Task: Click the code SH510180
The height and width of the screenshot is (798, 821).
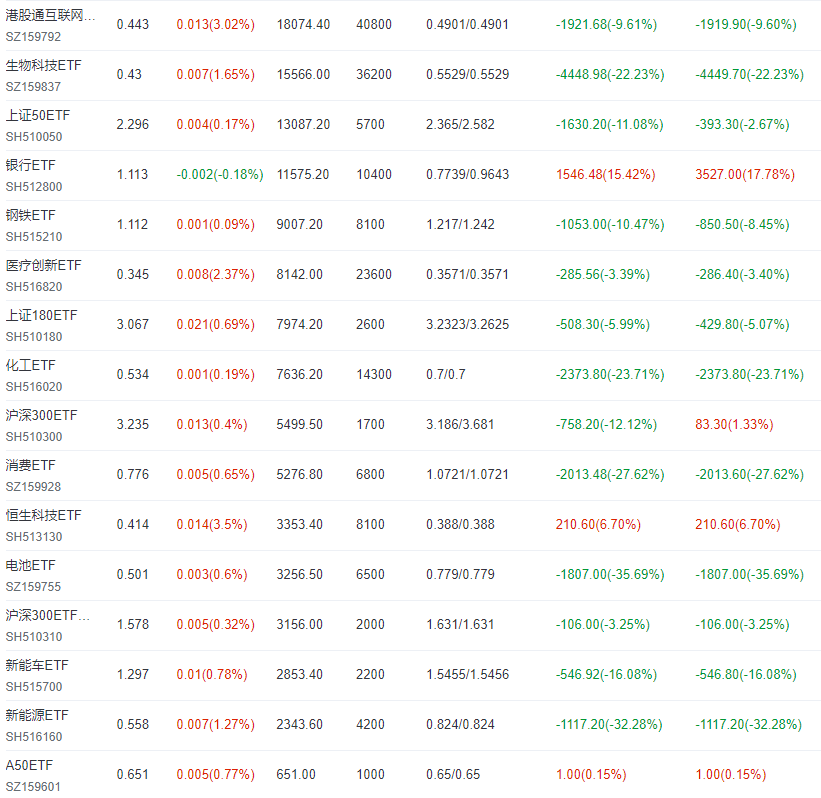Action: point(34,337)
